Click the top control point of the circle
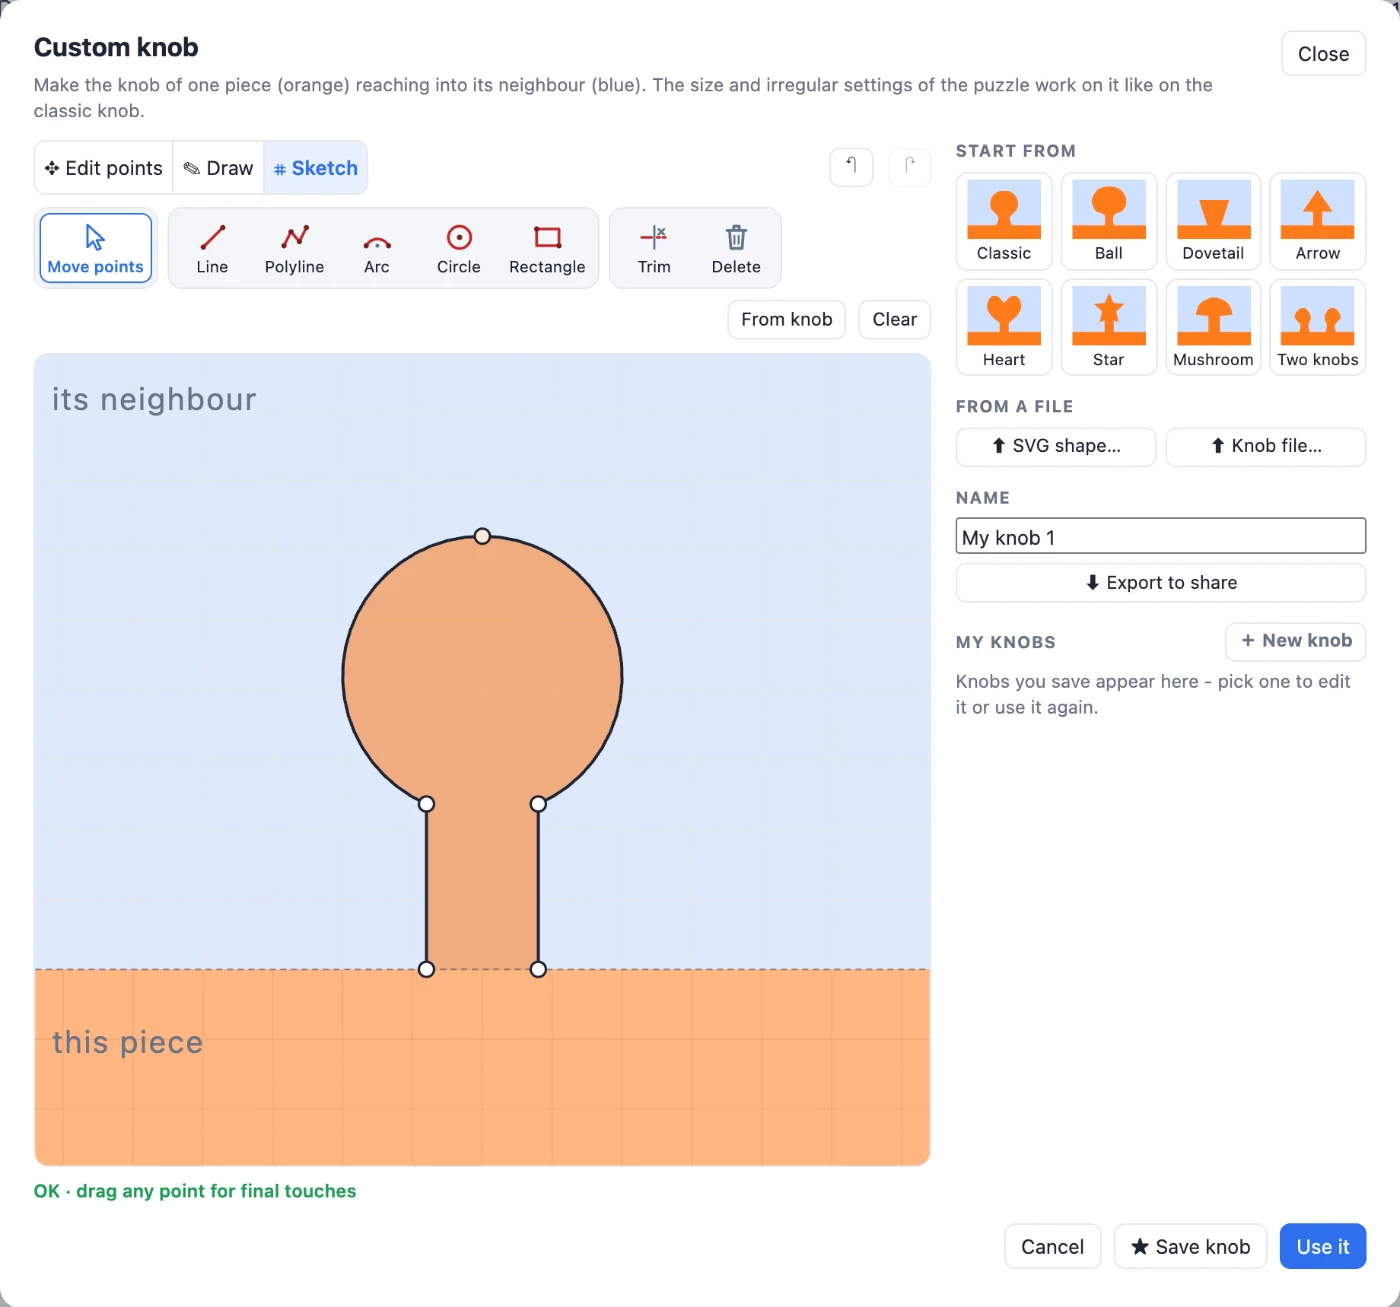Screen dimensions: 1400x1307 (x=482, y=536)
